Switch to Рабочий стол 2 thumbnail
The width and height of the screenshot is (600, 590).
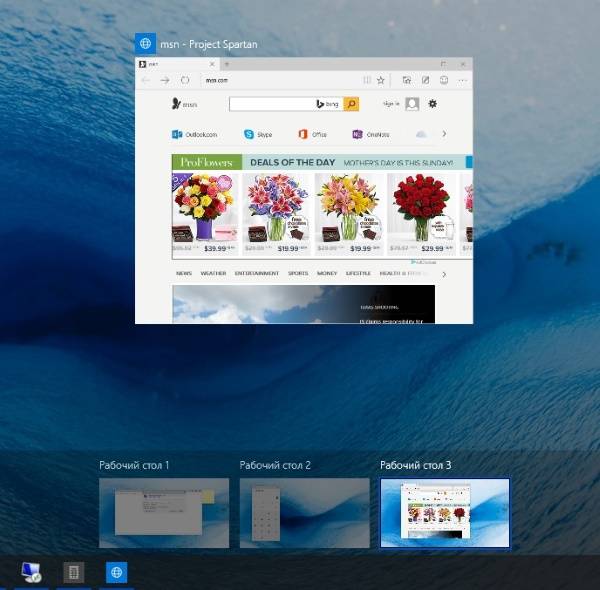(x=304, y=513)
